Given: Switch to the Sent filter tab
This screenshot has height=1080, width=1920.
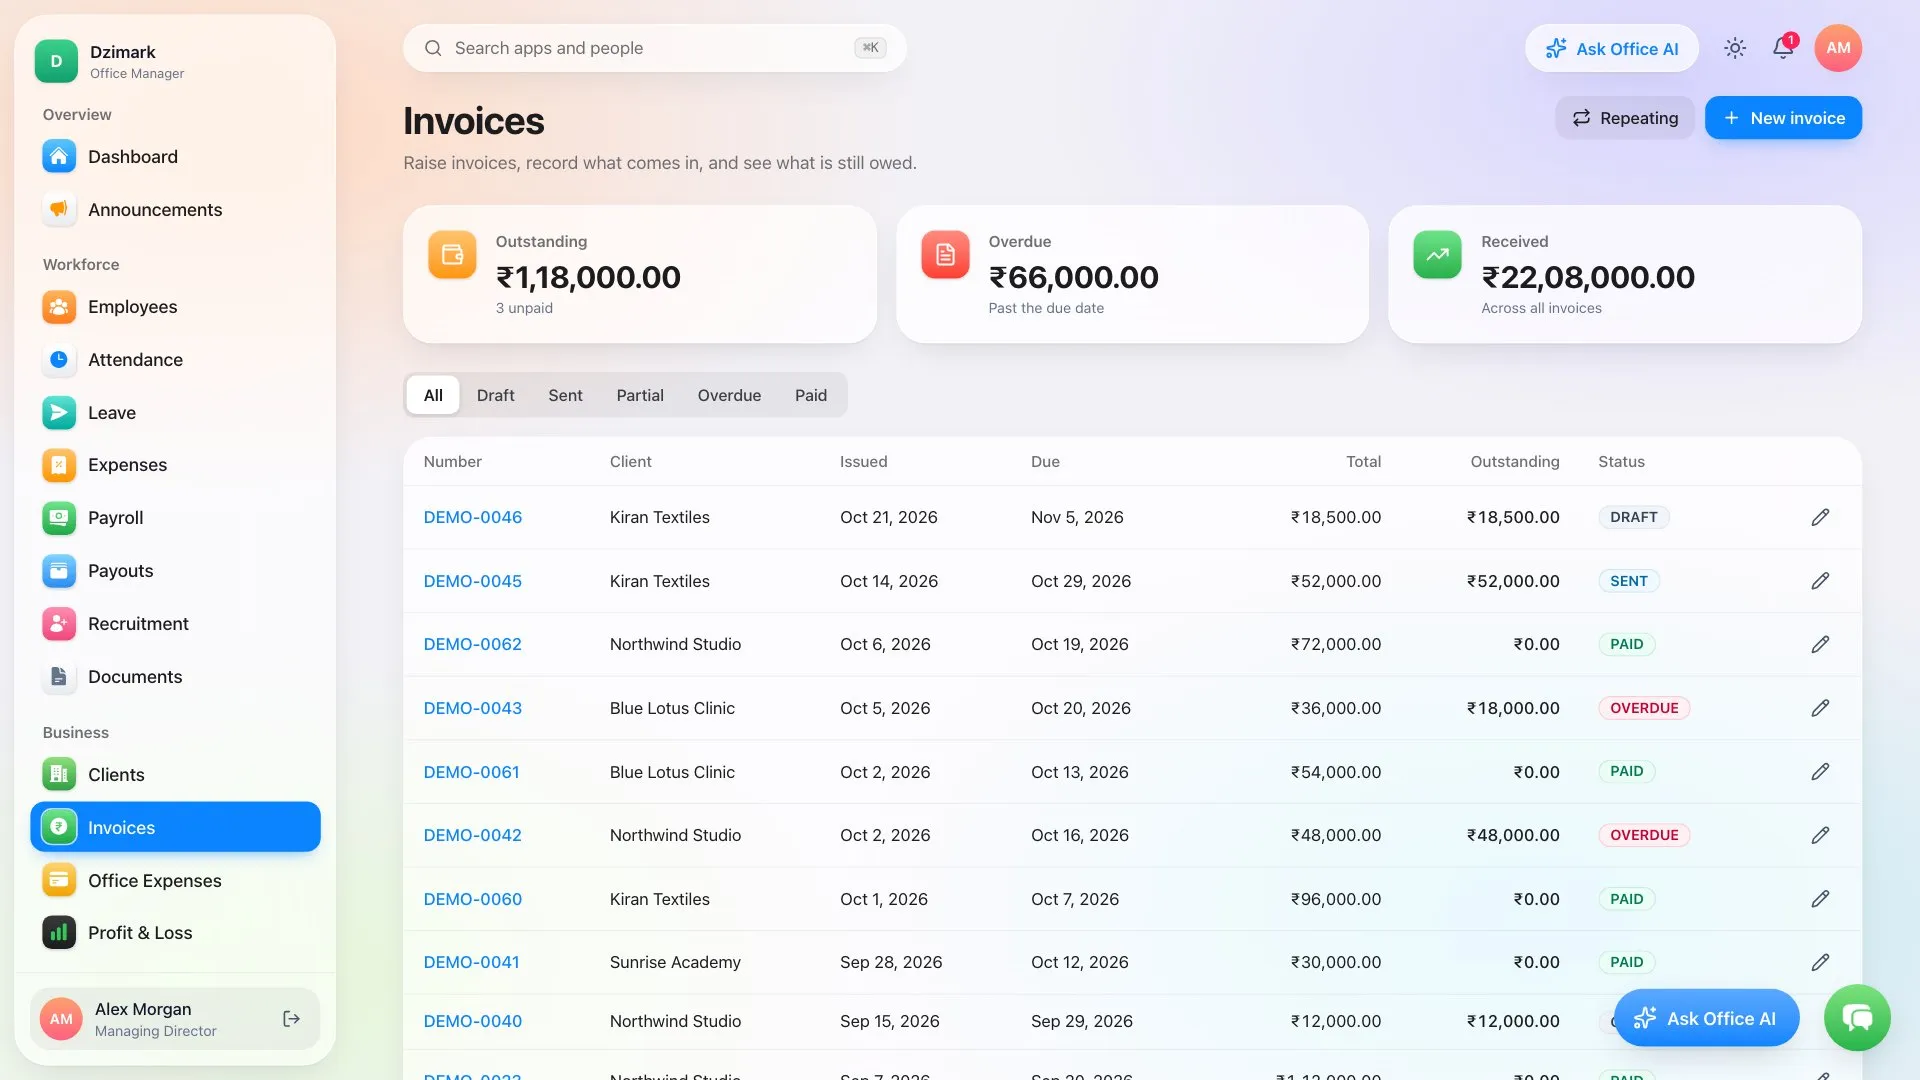Looking at the screenshot, I should (x=565, y=395).
